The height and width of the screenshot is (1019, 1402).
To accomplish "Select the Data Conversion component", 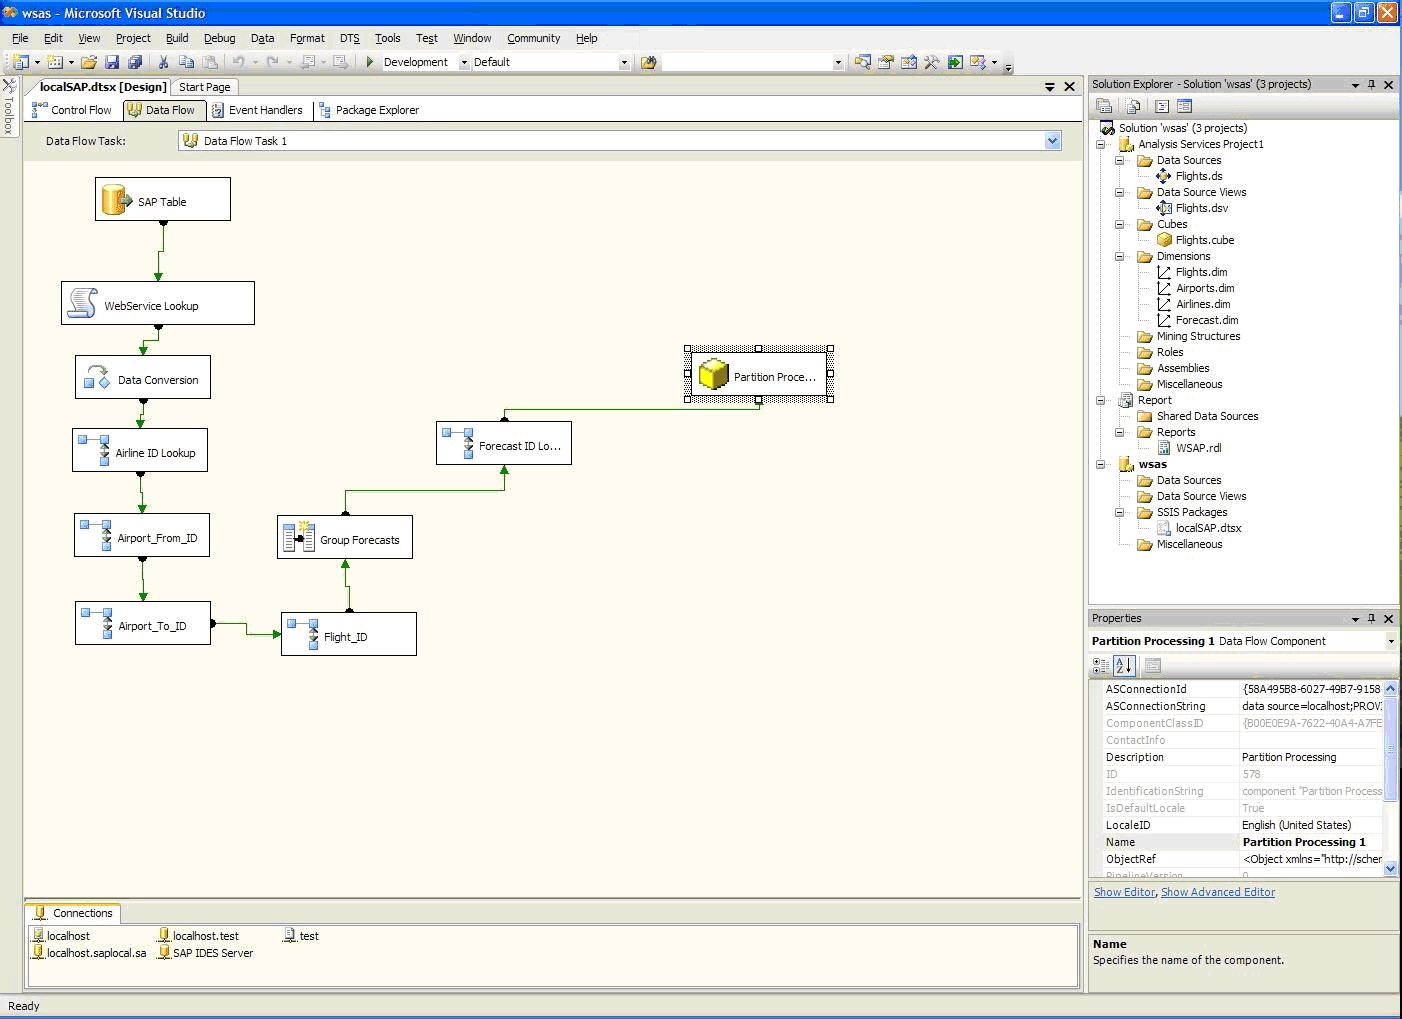I will (143, 377).
